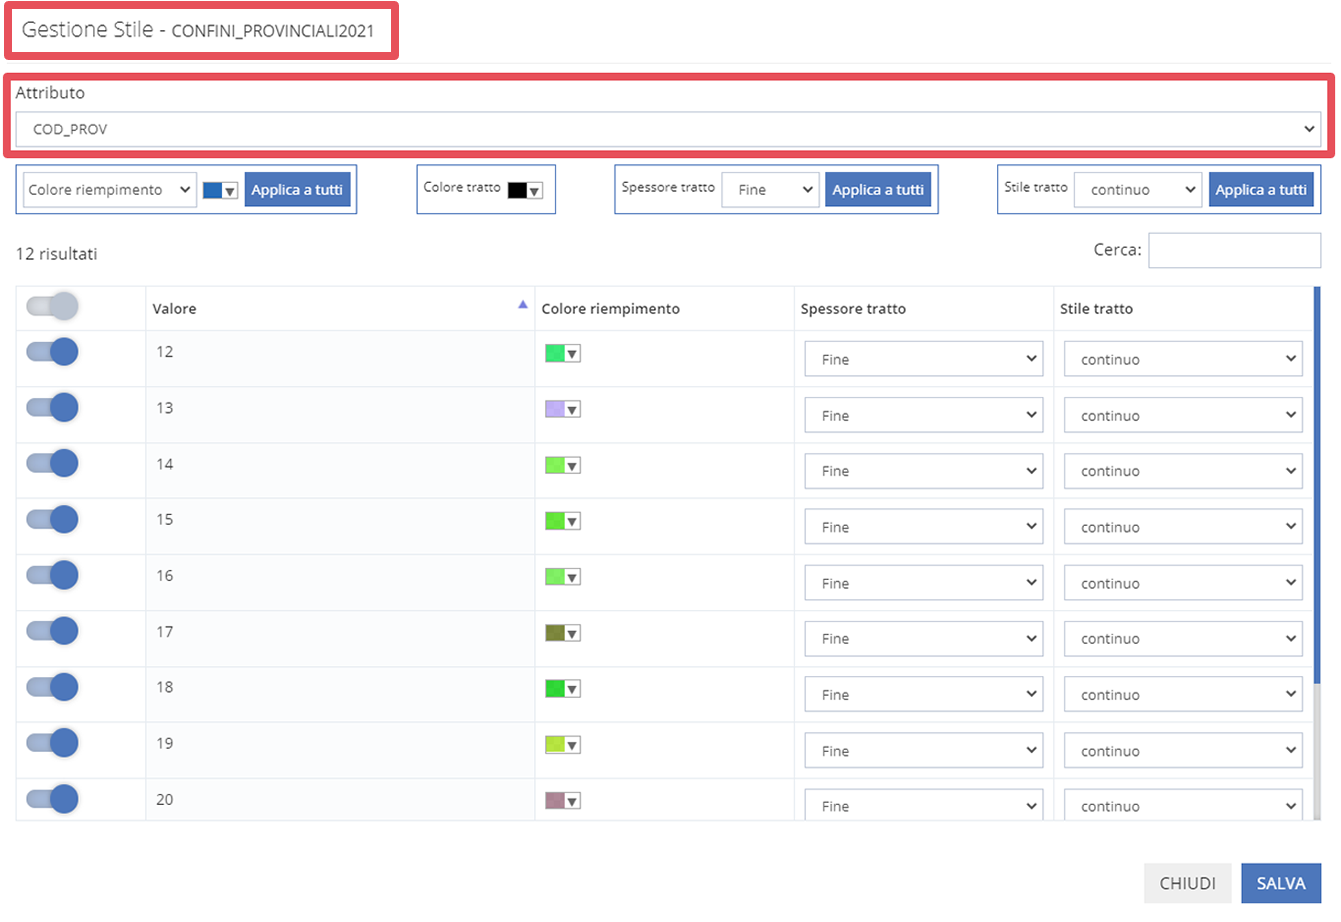The width and height of the screenshot is (1341, 922).
Task: Open Spessore tratto dropdown for value 15
Action: [x=923, y=527]
